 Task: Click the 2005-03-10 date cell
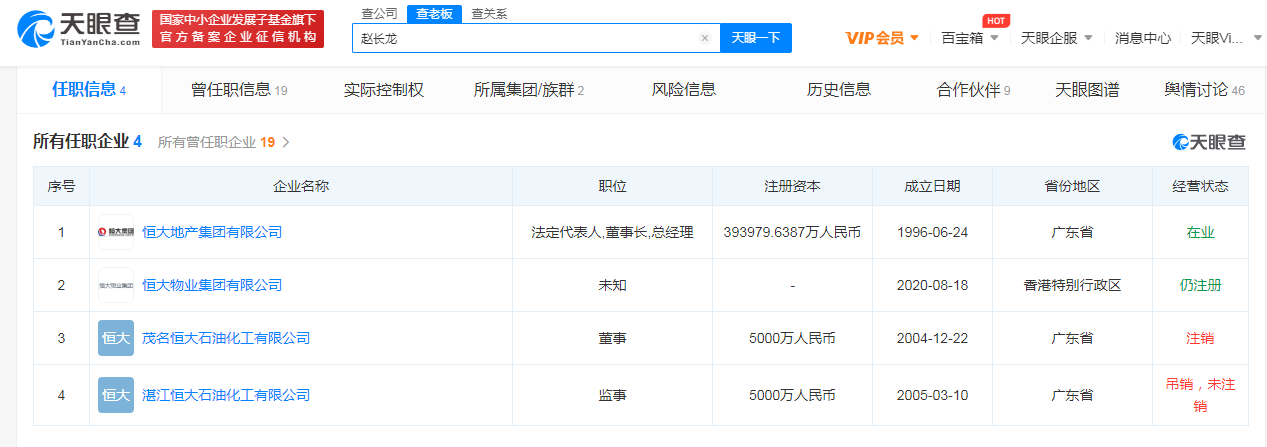click(932, 395)
